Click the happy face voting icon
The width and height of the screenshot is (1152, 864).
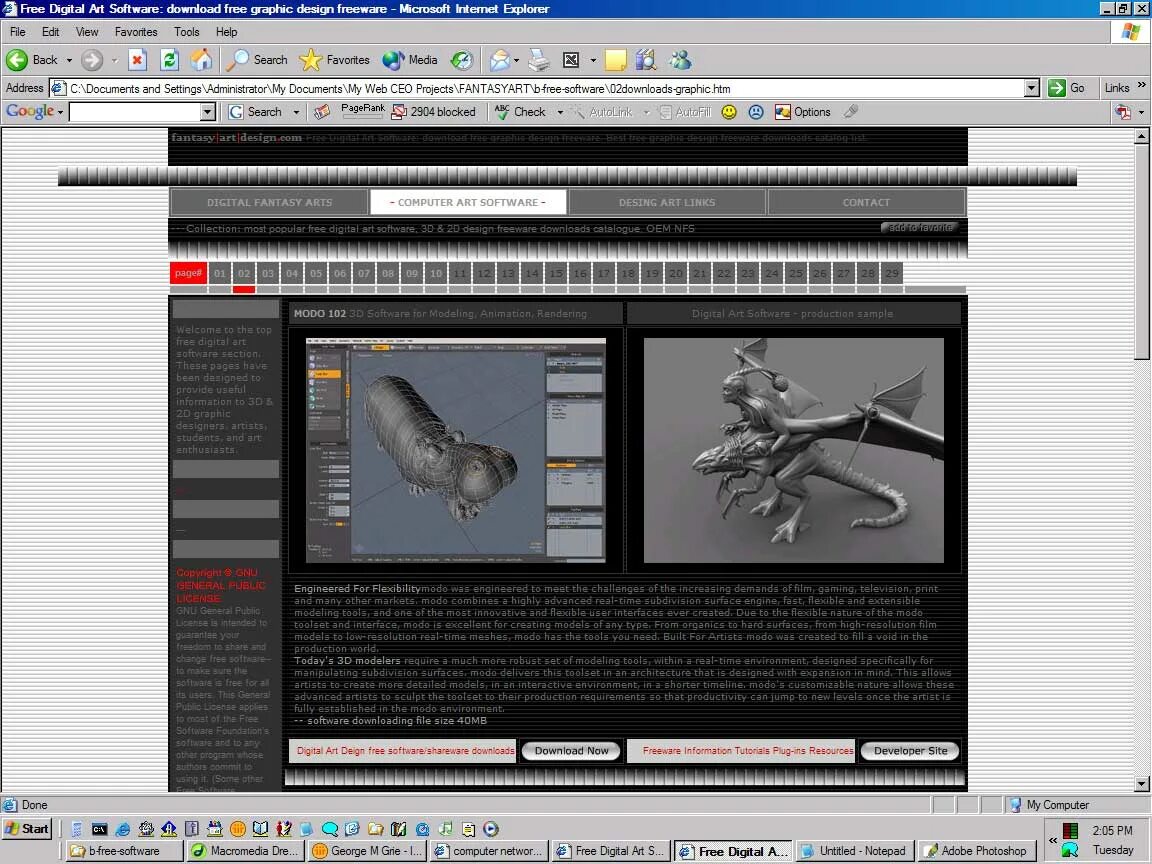point(727,112)
